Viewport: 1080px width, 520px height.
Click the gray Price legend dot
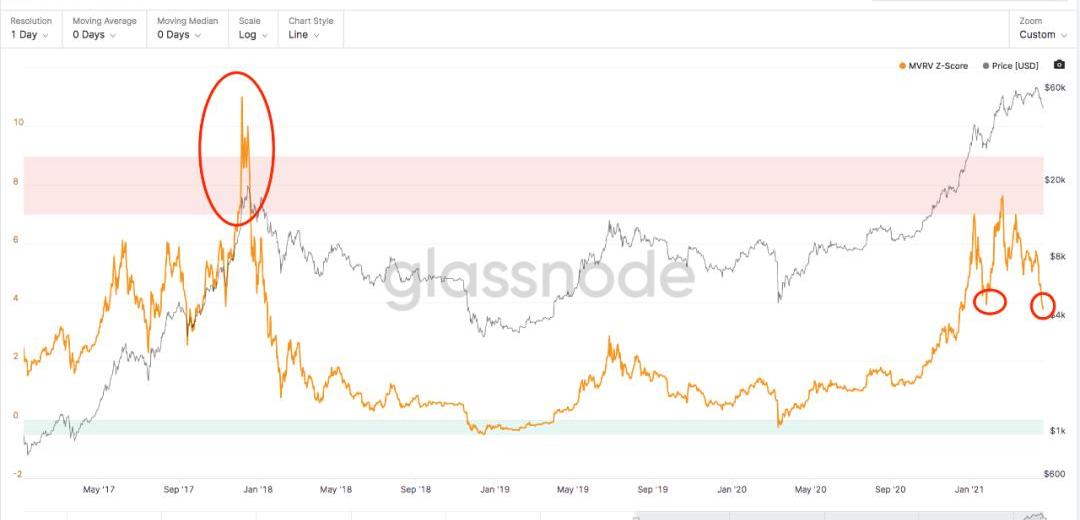tap(986, 65)
